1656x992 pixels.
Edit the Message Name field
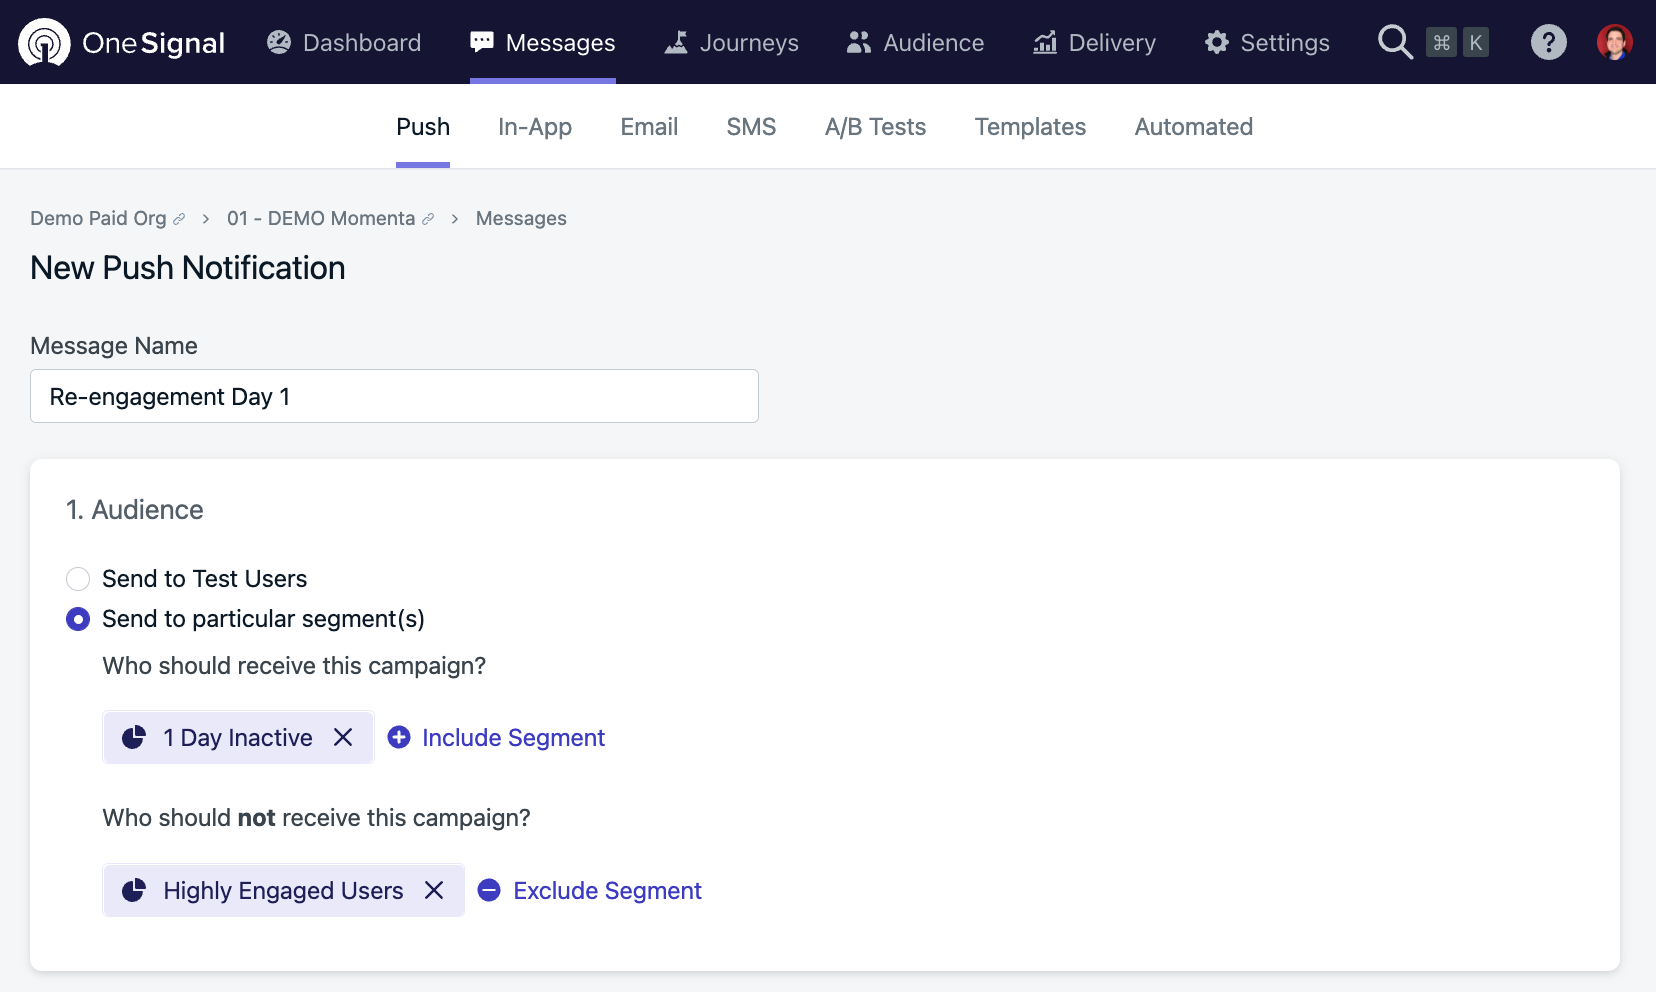pyautogui.click(x=394, y=396)
